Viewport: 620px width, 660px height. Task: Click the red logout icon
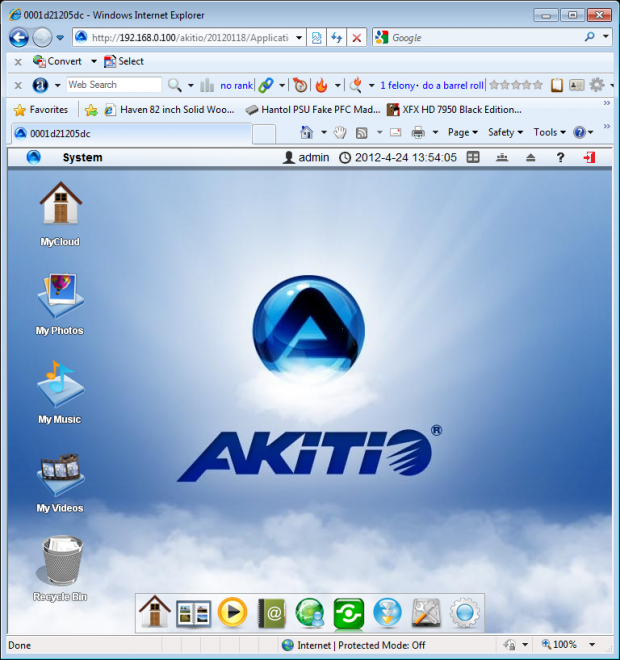point(589,157)
